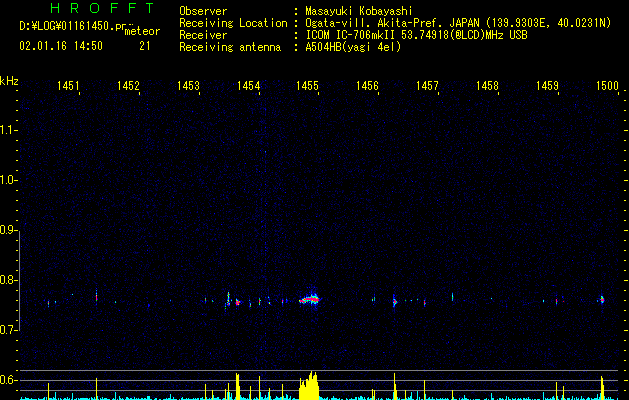Click the 0.9 frequency axis label
This screenshot has height=400, width=629.
(x=9, y=230)
